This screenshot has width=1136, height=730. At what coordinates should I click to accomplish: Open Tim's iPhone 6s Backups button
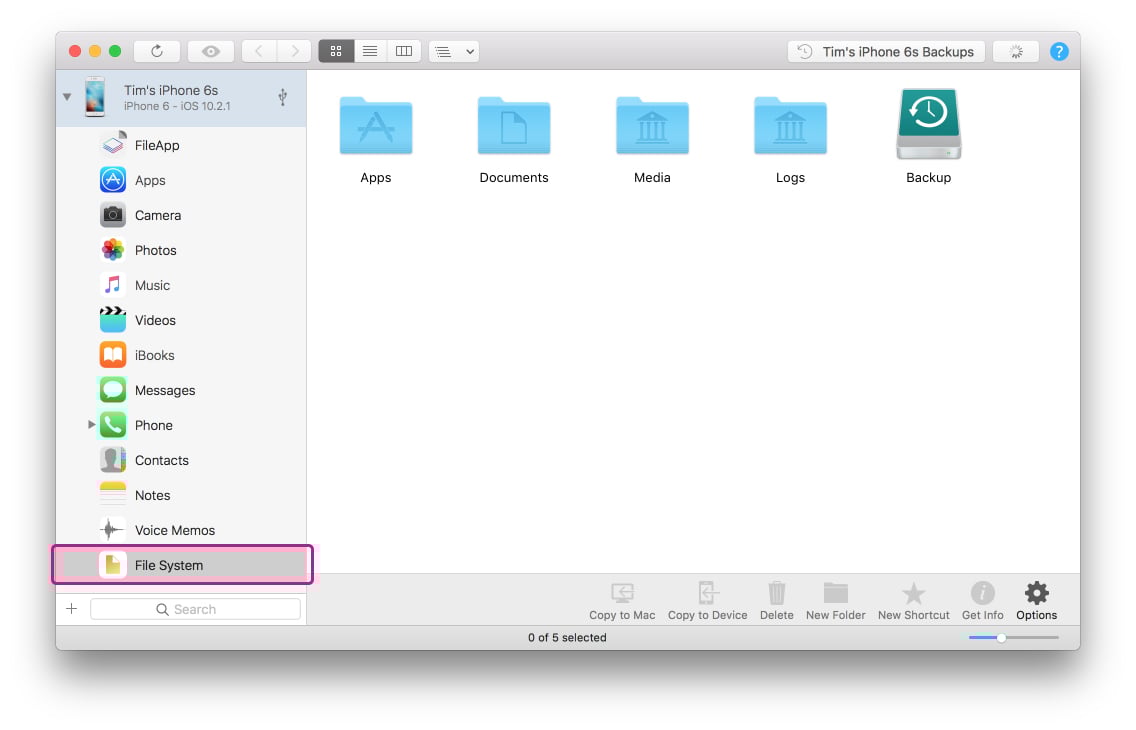point(886,51)
